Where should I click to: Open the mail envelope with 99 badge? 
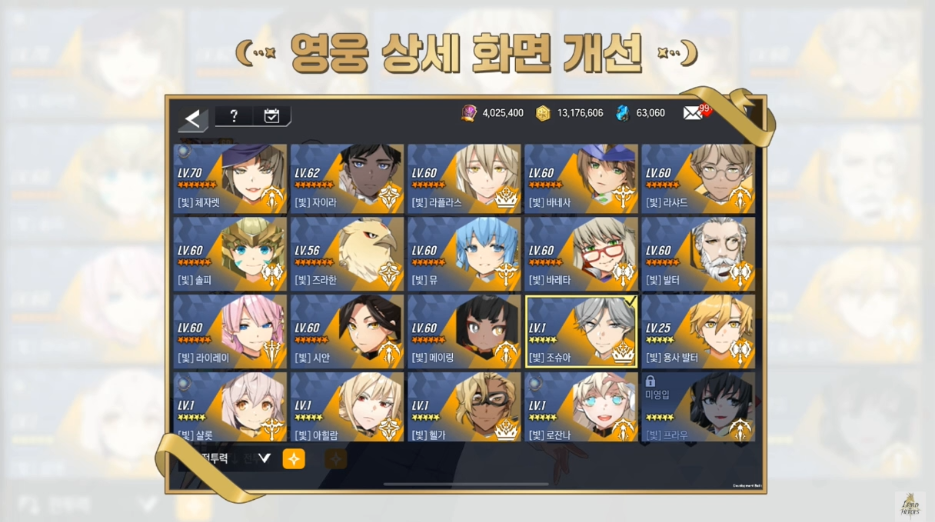pyautogui.click(x=696, y=112)
